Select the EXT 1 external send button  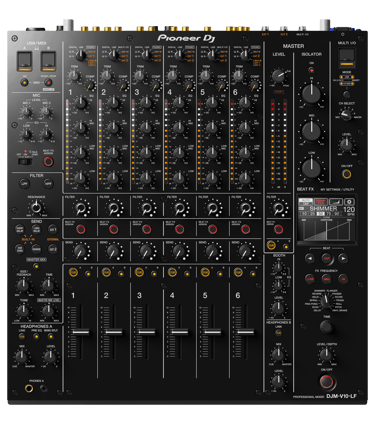coord(53,229)
